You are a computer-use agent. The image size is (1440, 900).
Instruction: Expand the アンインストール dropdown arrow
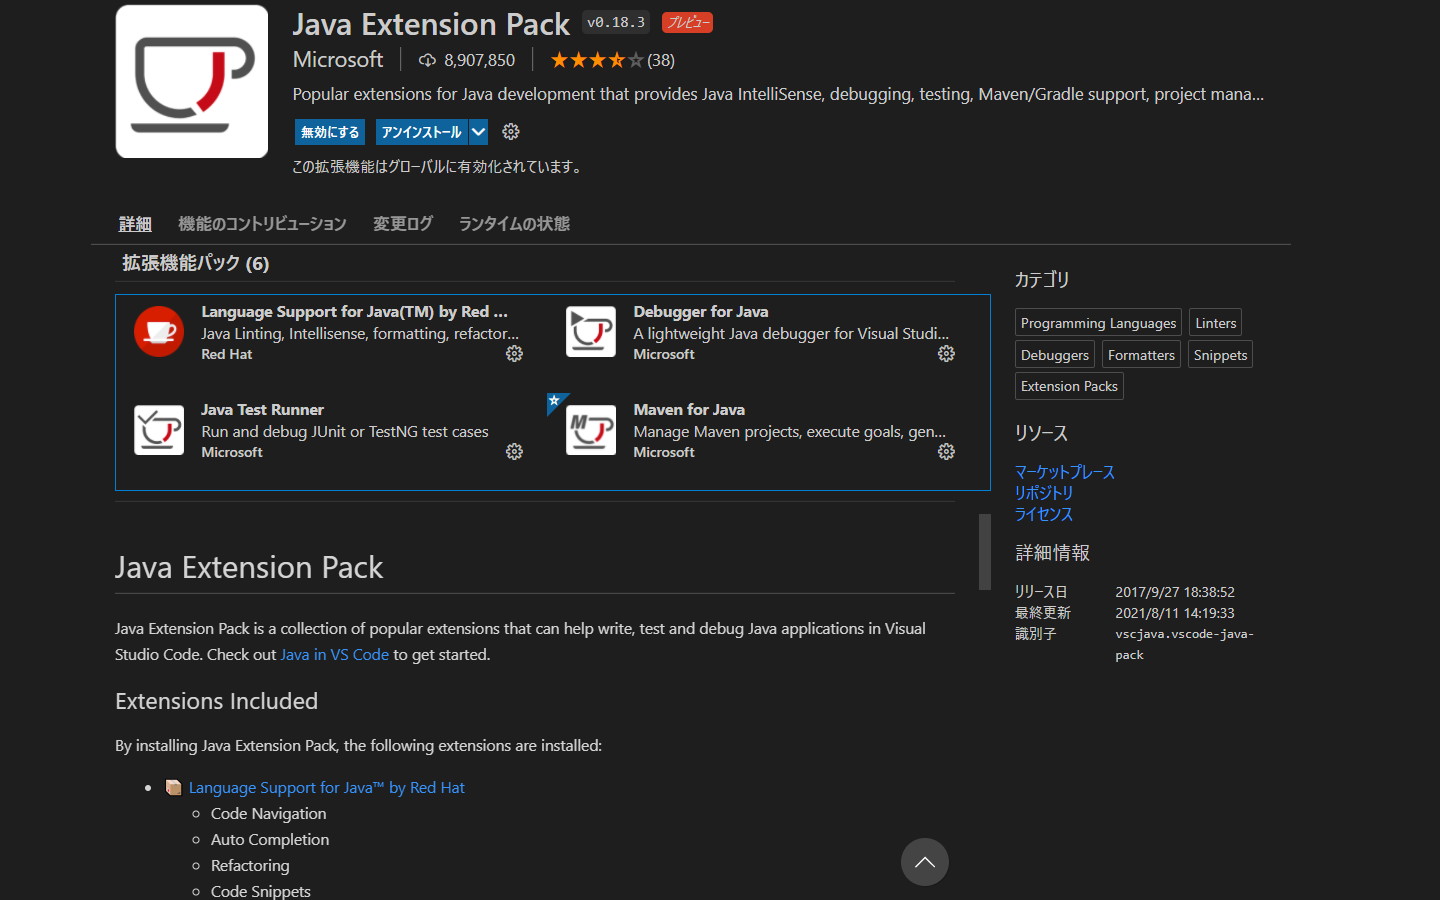[x=478, y=132]
